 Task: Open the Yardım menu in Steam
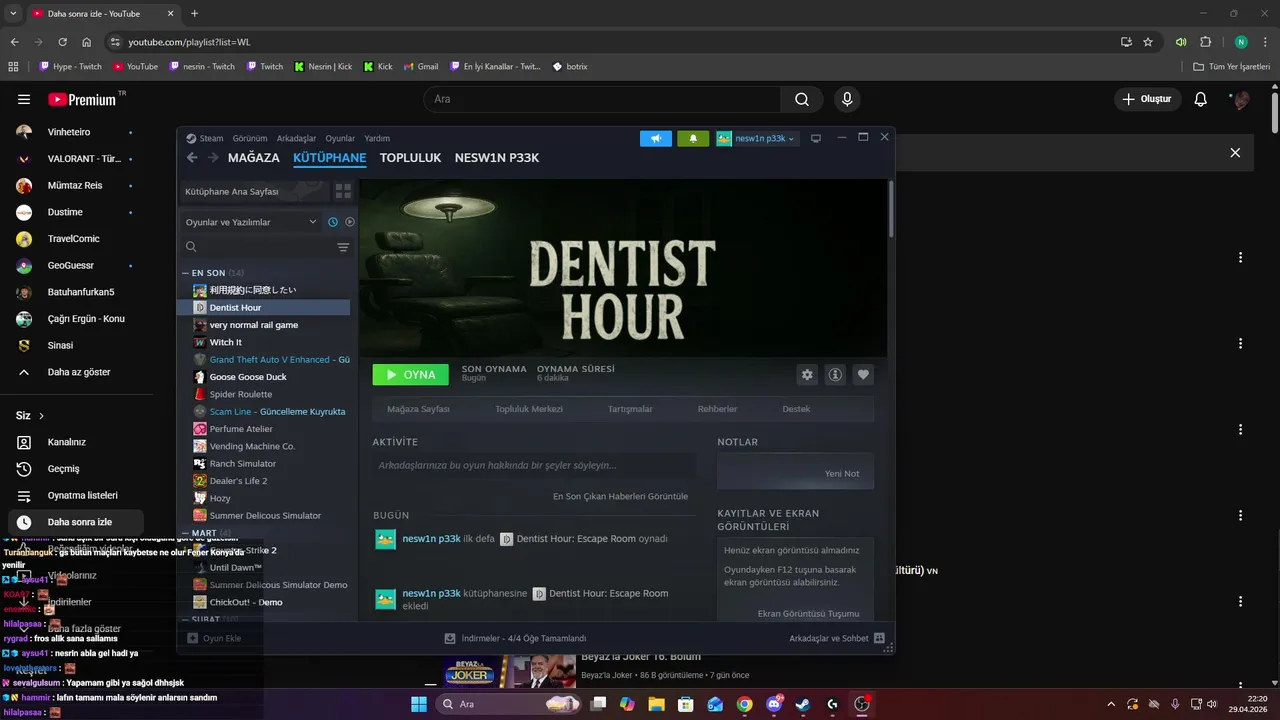point(377,138)
